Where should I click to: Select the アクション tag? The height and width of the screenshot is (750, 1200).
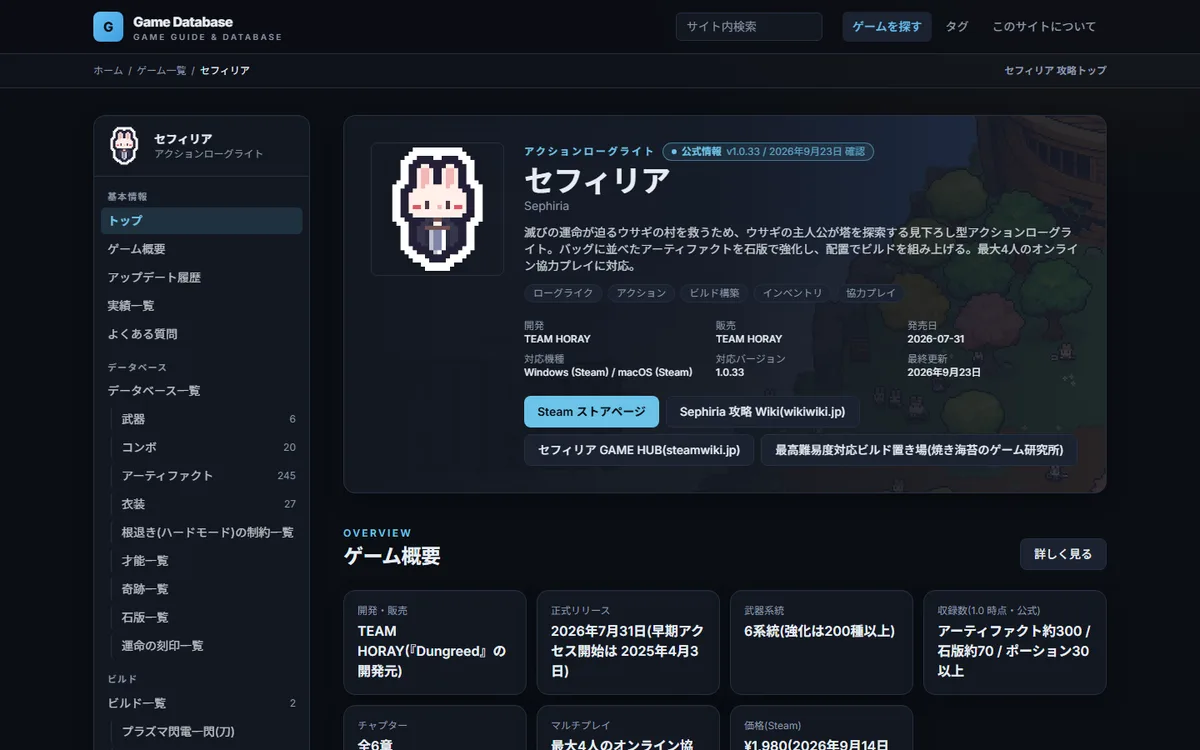(x=641, y=293)
